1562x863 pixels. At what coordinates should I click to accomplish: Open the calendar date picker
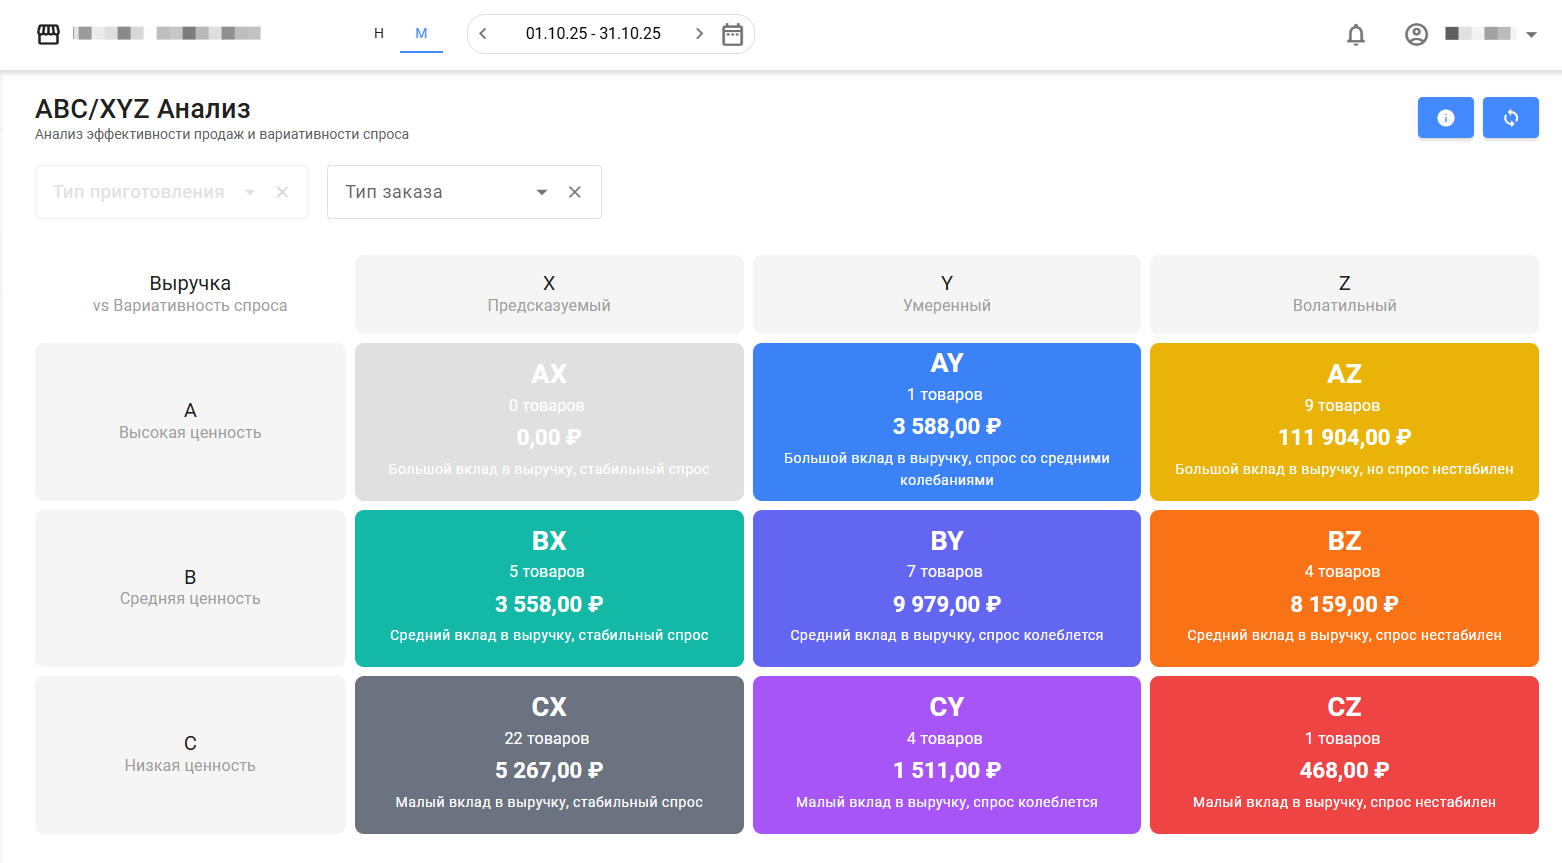tap(733, 34)
